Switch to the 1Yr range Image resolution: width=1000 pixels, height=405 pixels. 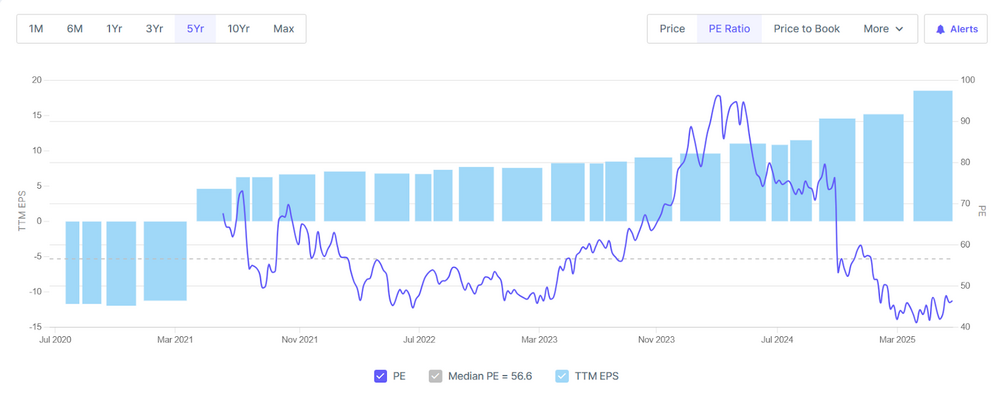click(115, 29)
